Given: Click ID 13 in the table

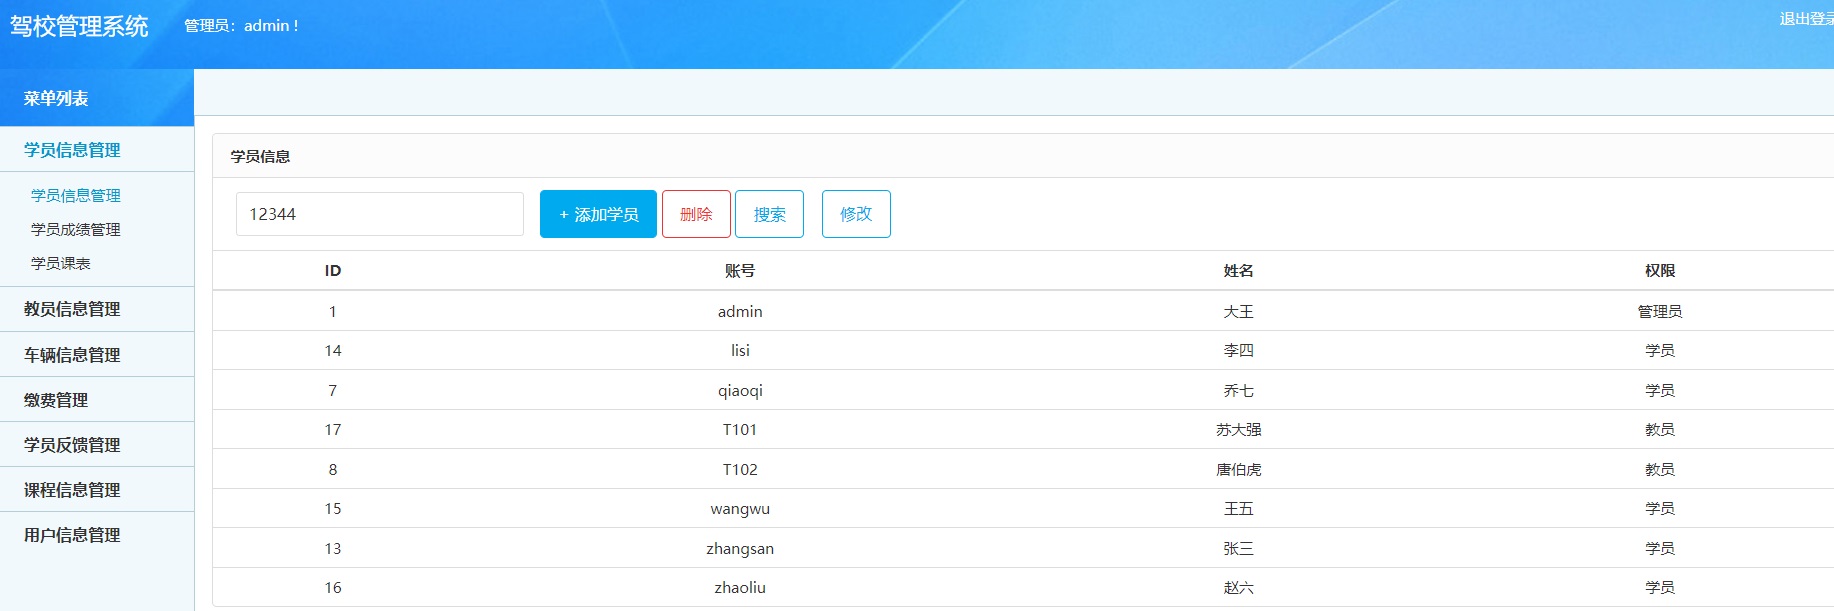Looking at the screenshot, I should 333,548.
